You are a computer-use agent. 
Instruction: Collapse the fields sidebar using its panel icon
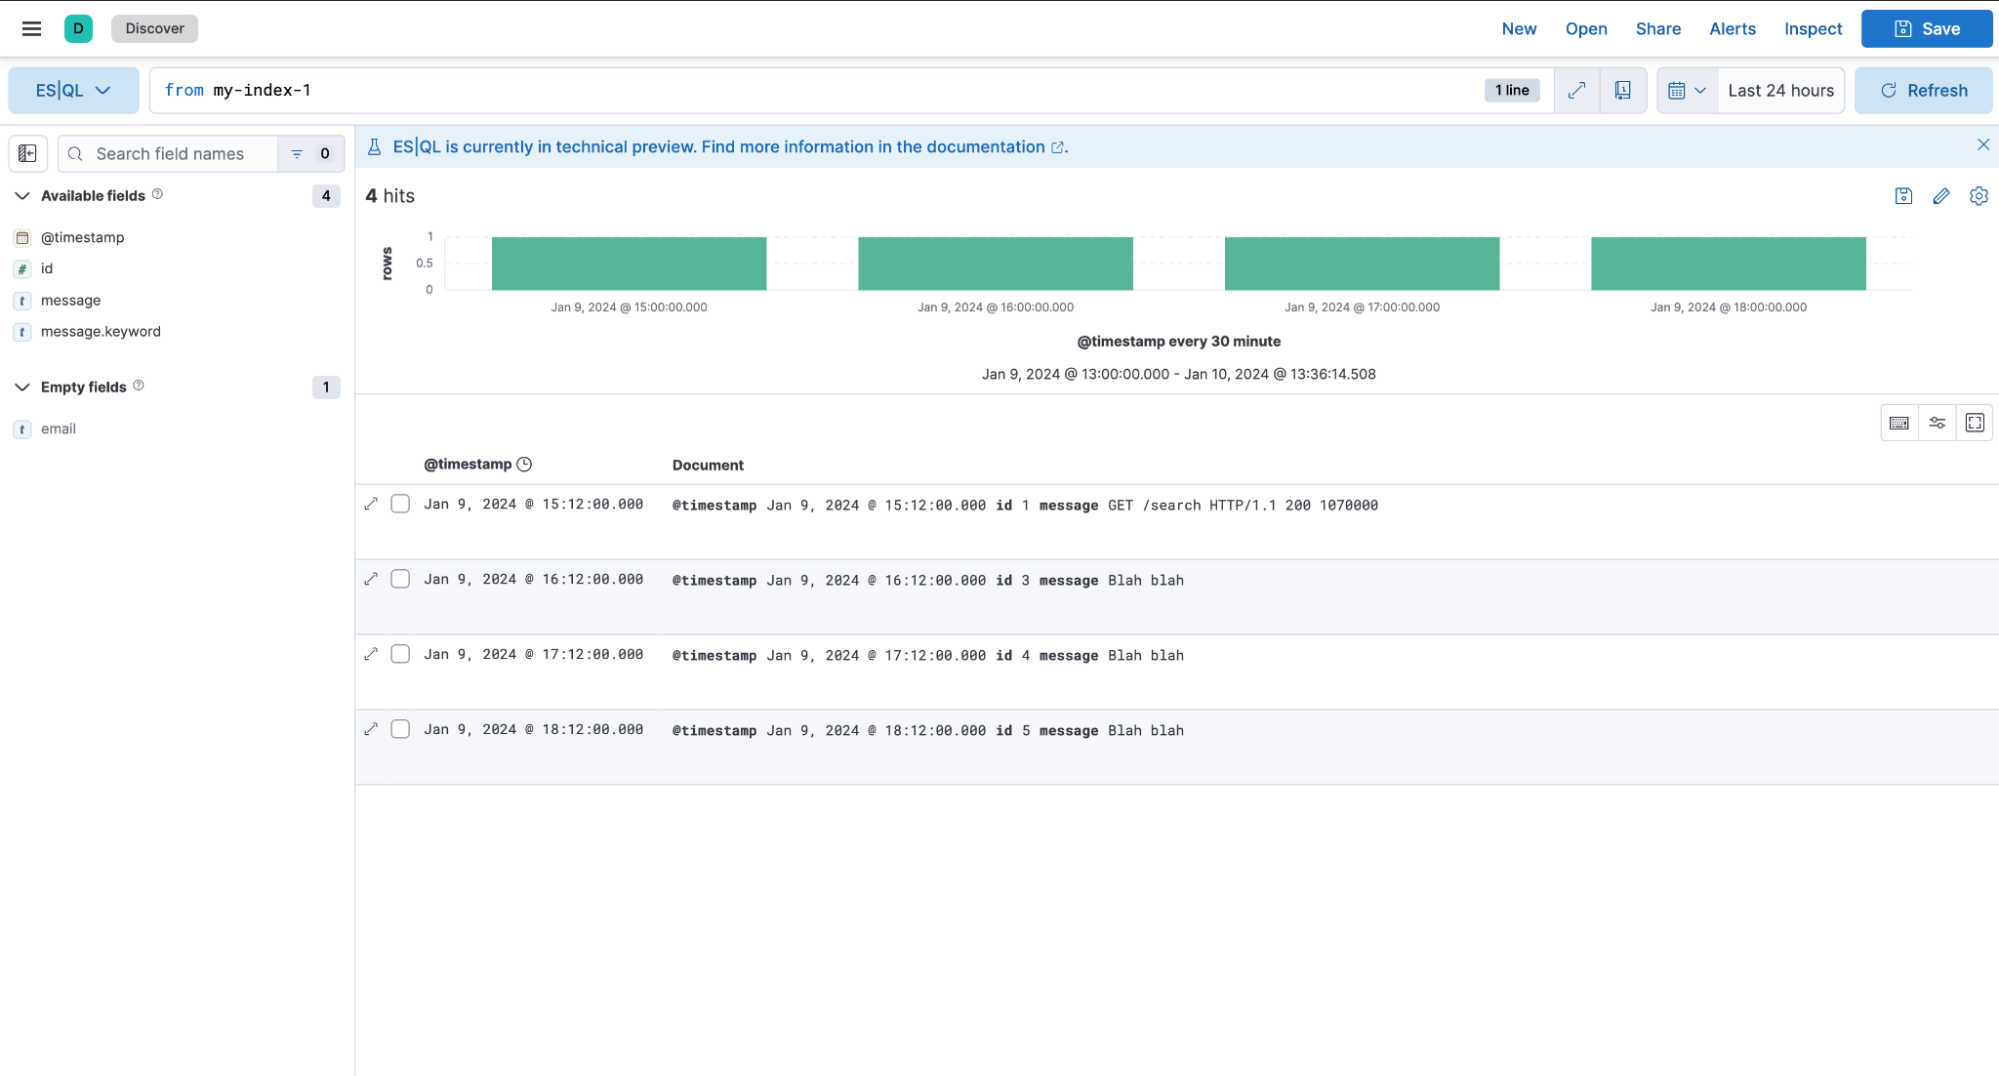[x=27, y=153]
